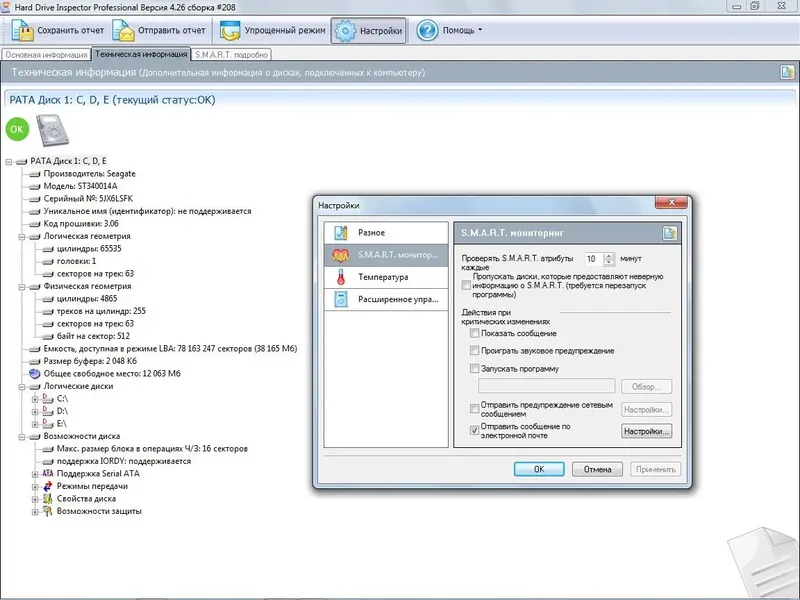Enable Показать сообщение checkbox
Image resolution: width=800 pixels, height=600 pixels.
(474, 333)
